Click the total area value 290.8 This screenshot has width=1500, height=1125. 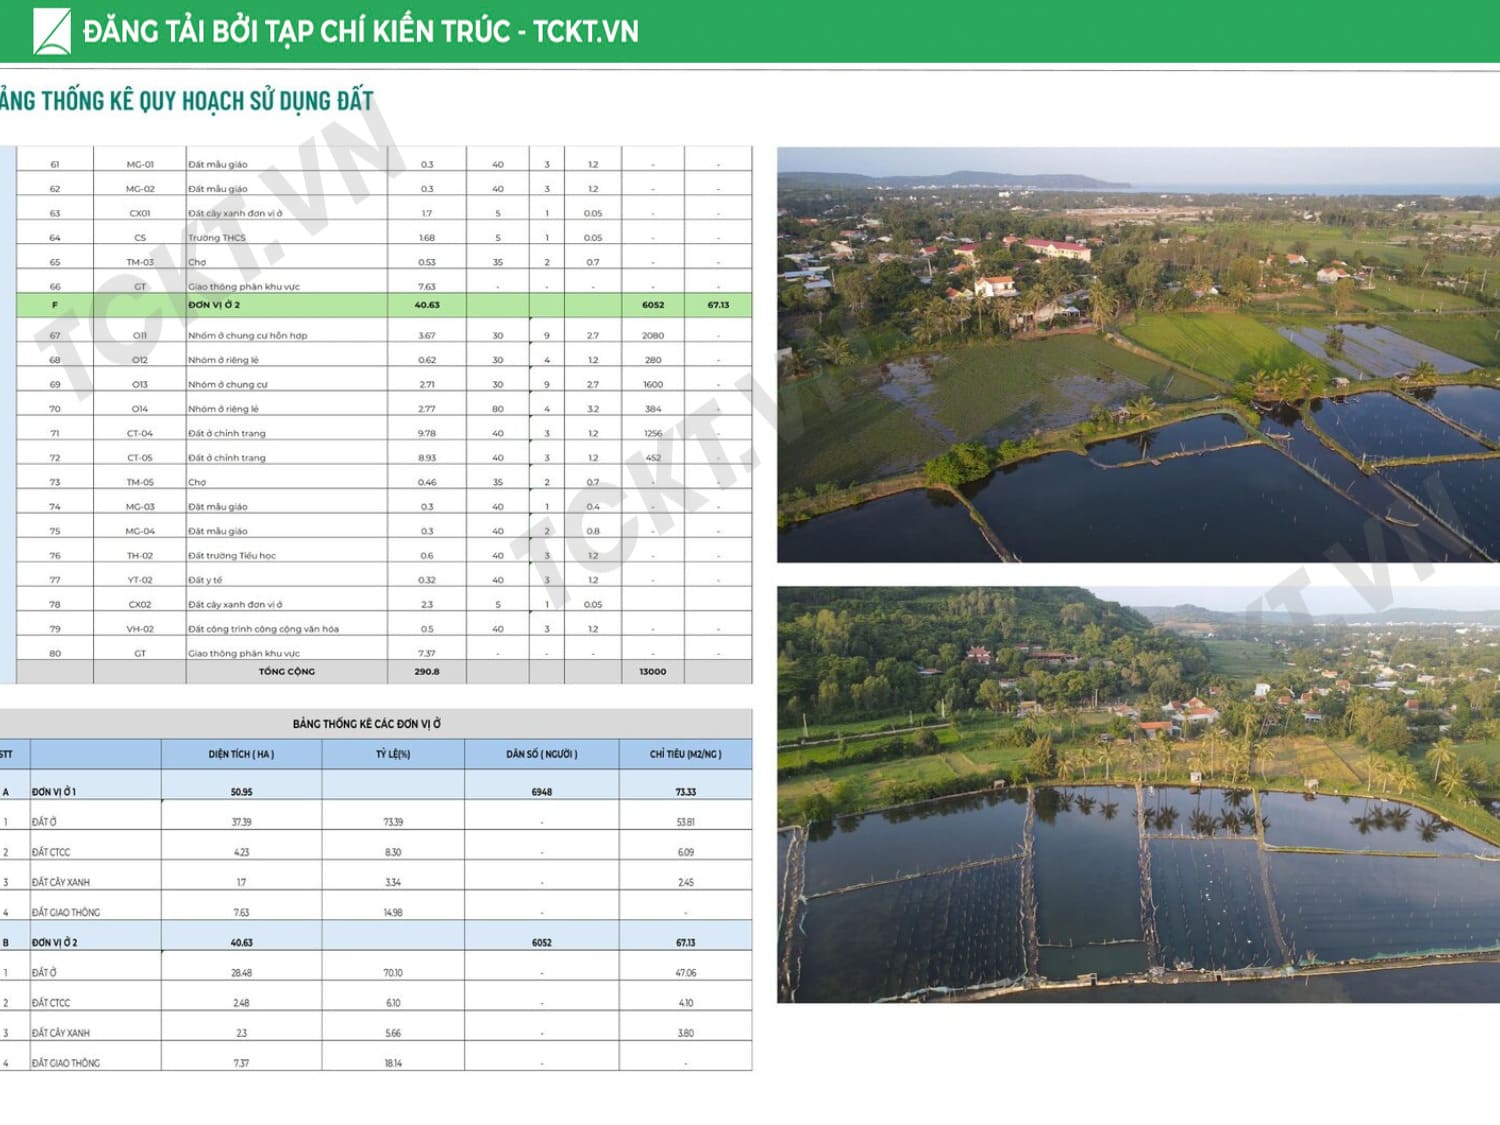coord(427,672)
